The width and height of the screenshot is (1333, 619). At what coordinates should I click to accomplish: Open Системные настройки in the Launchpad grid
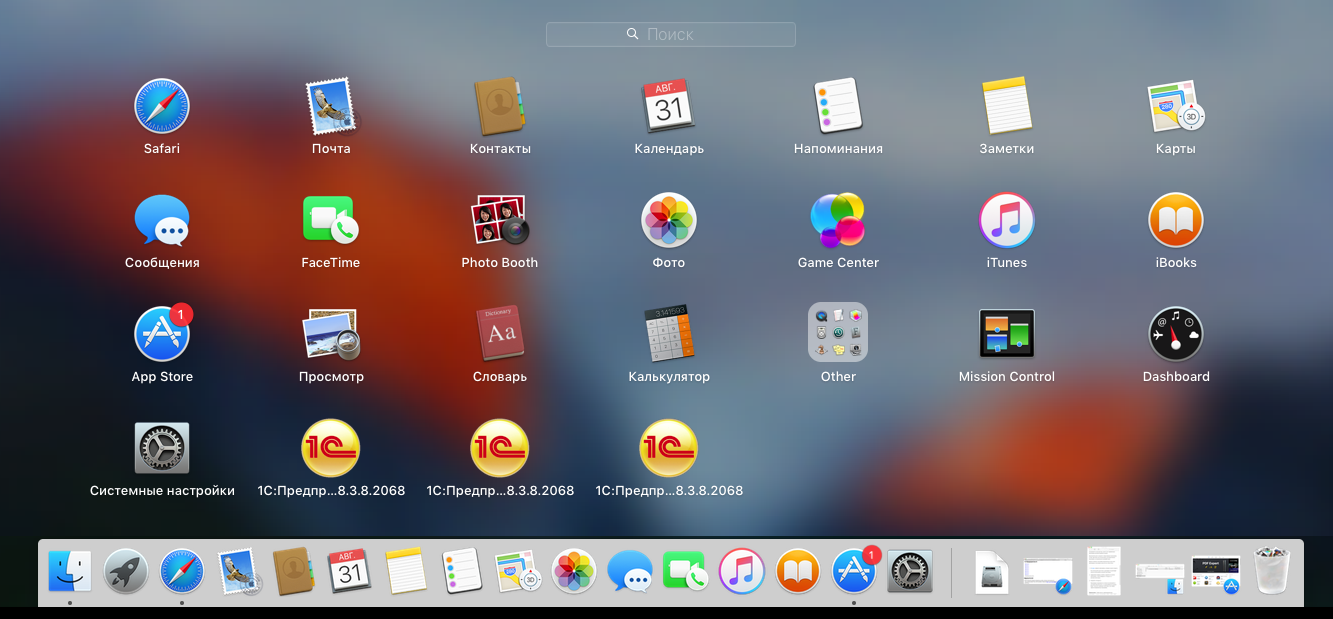pyautogui.click(x=162, y=448)
